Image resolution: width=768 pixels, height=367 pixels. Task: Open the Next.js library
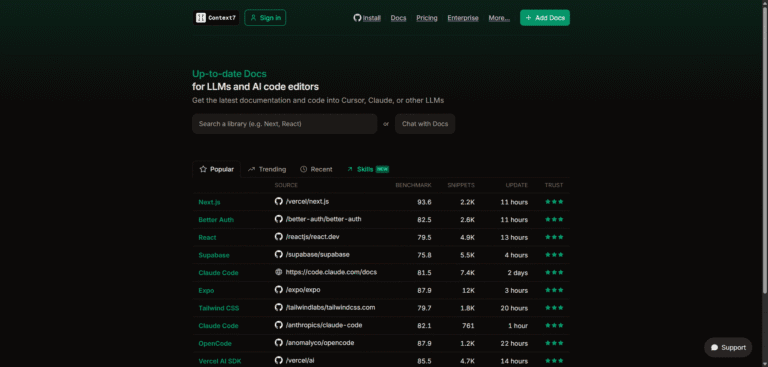click(210, 202)
